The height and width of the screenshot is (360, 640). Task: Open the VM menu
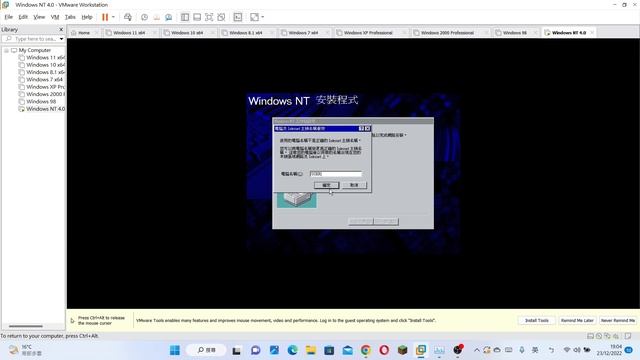coord(55,17)
